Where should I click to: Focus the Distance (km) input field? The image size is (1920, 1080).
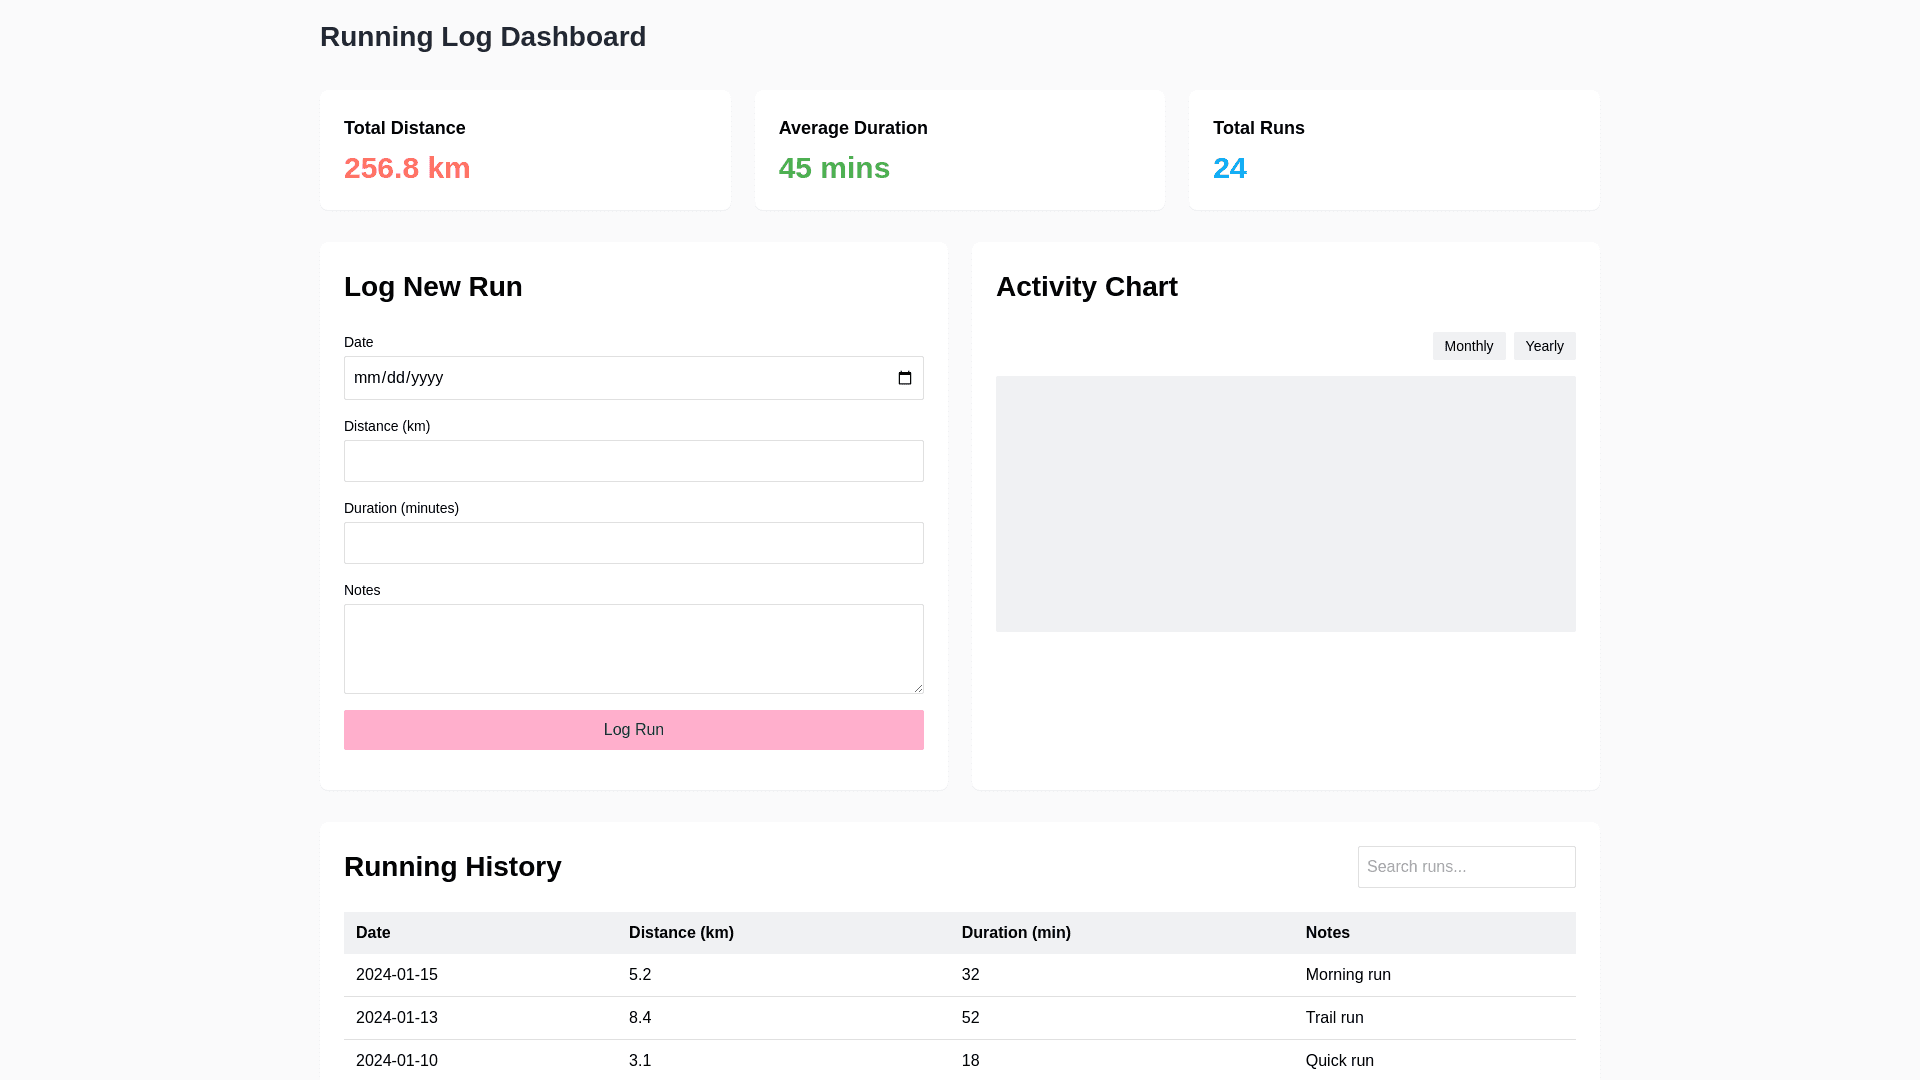pos(633,461)
